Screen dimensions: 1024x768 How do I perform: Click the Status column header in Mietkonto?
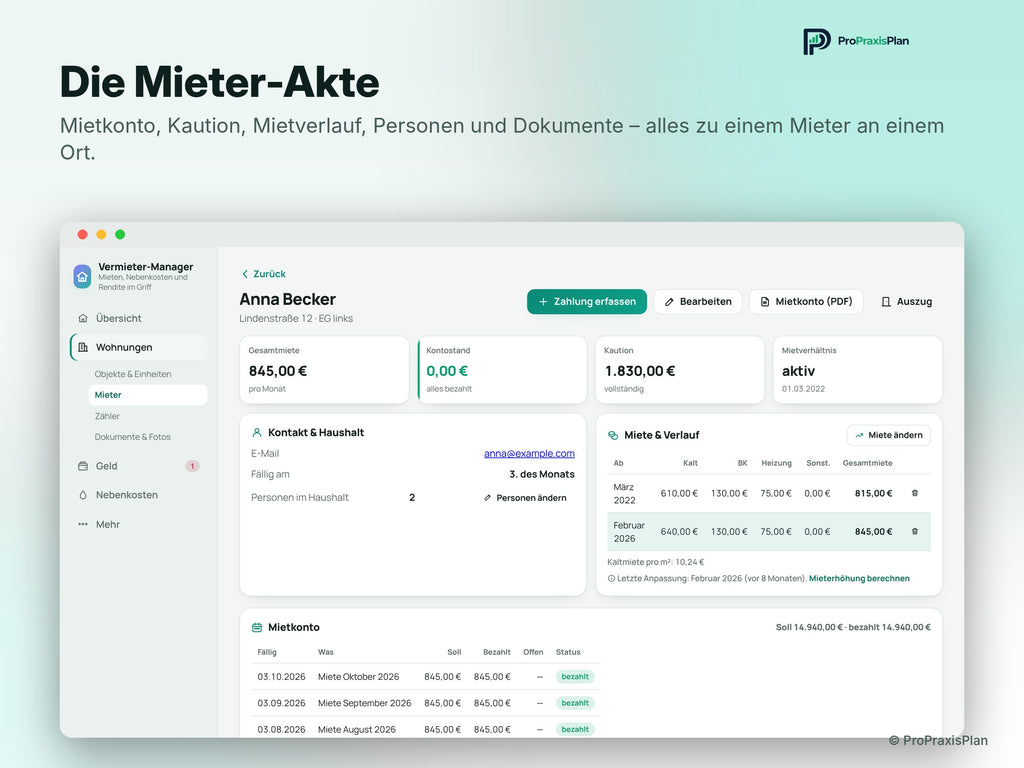568,652
